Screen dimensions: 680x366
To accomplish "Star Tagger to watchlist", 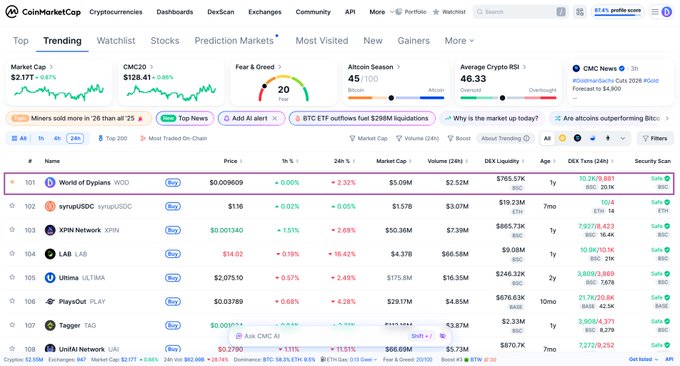I will (12, 325).
